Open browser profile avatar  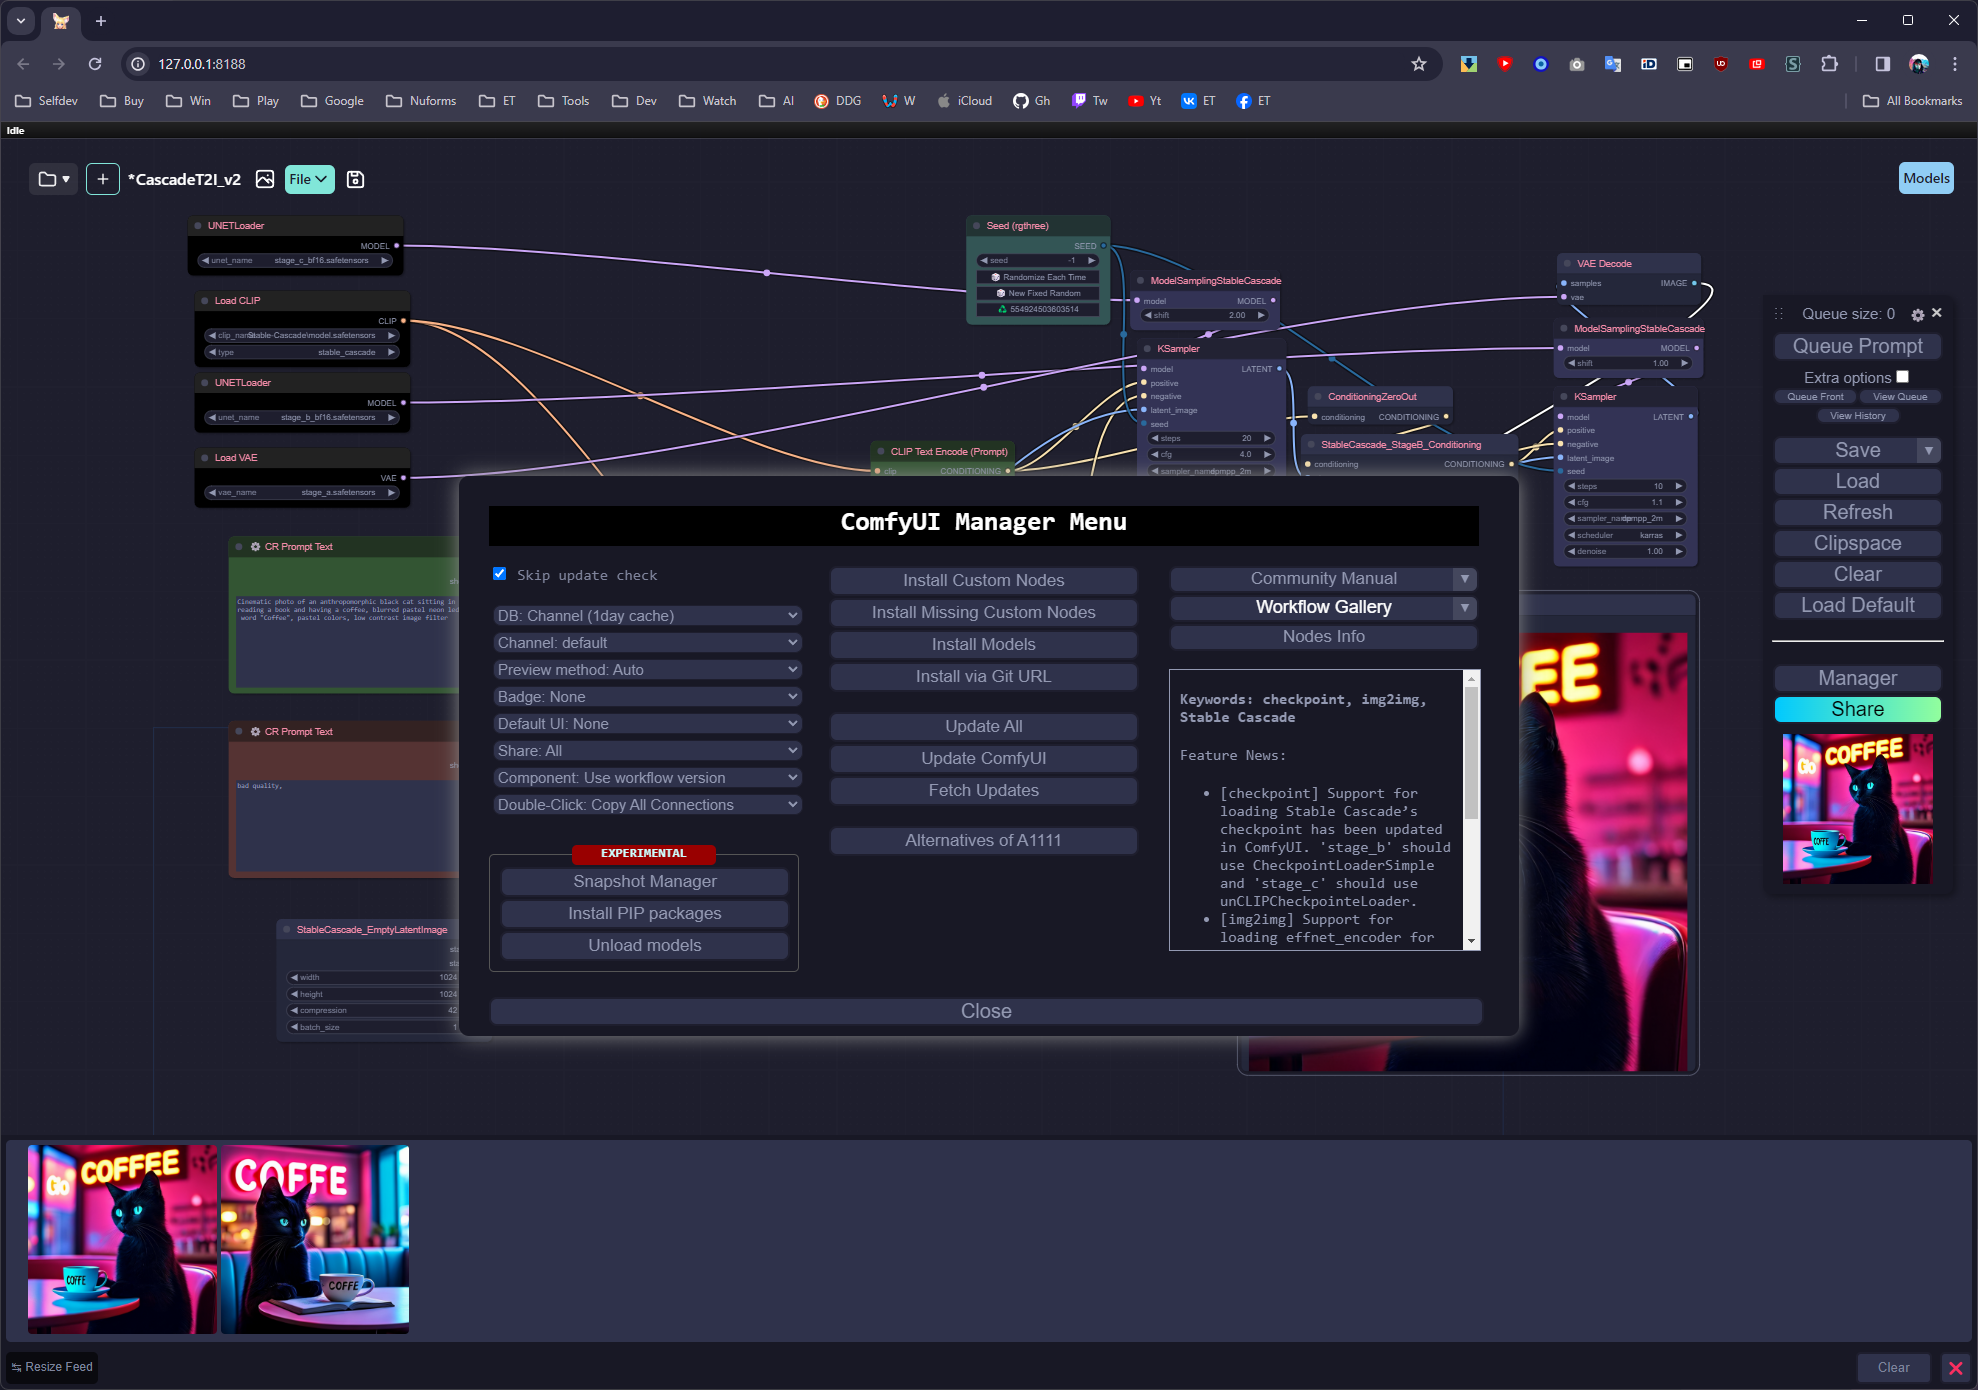pyautogui.click(x=1918, y=64)
